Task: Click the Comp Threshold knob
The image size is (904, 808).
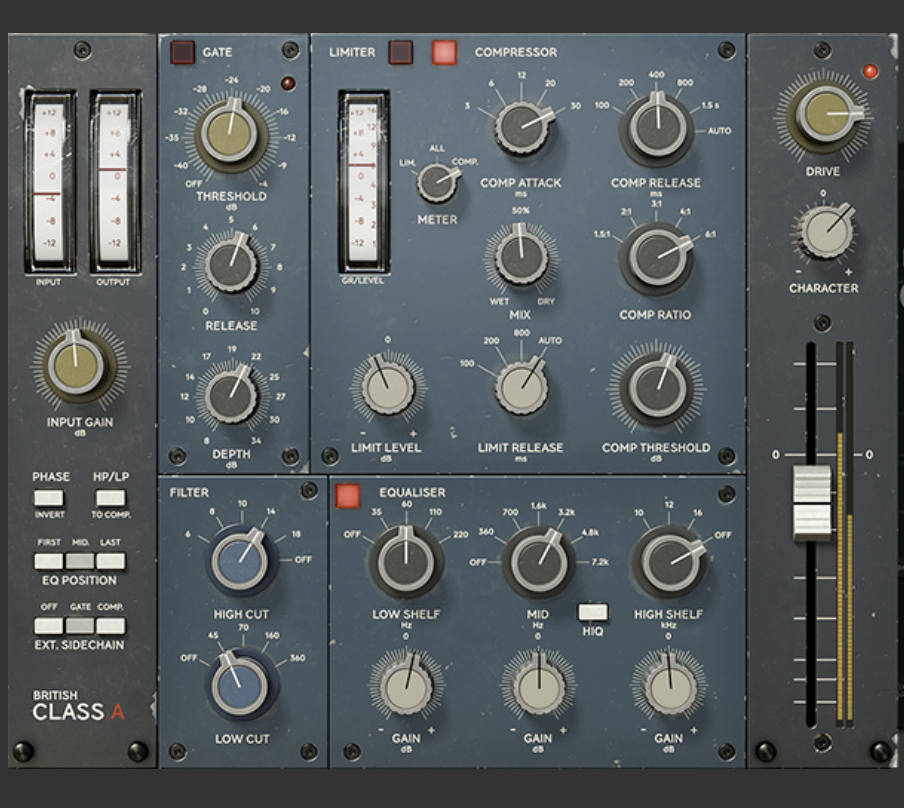Action: coord(657,389)
